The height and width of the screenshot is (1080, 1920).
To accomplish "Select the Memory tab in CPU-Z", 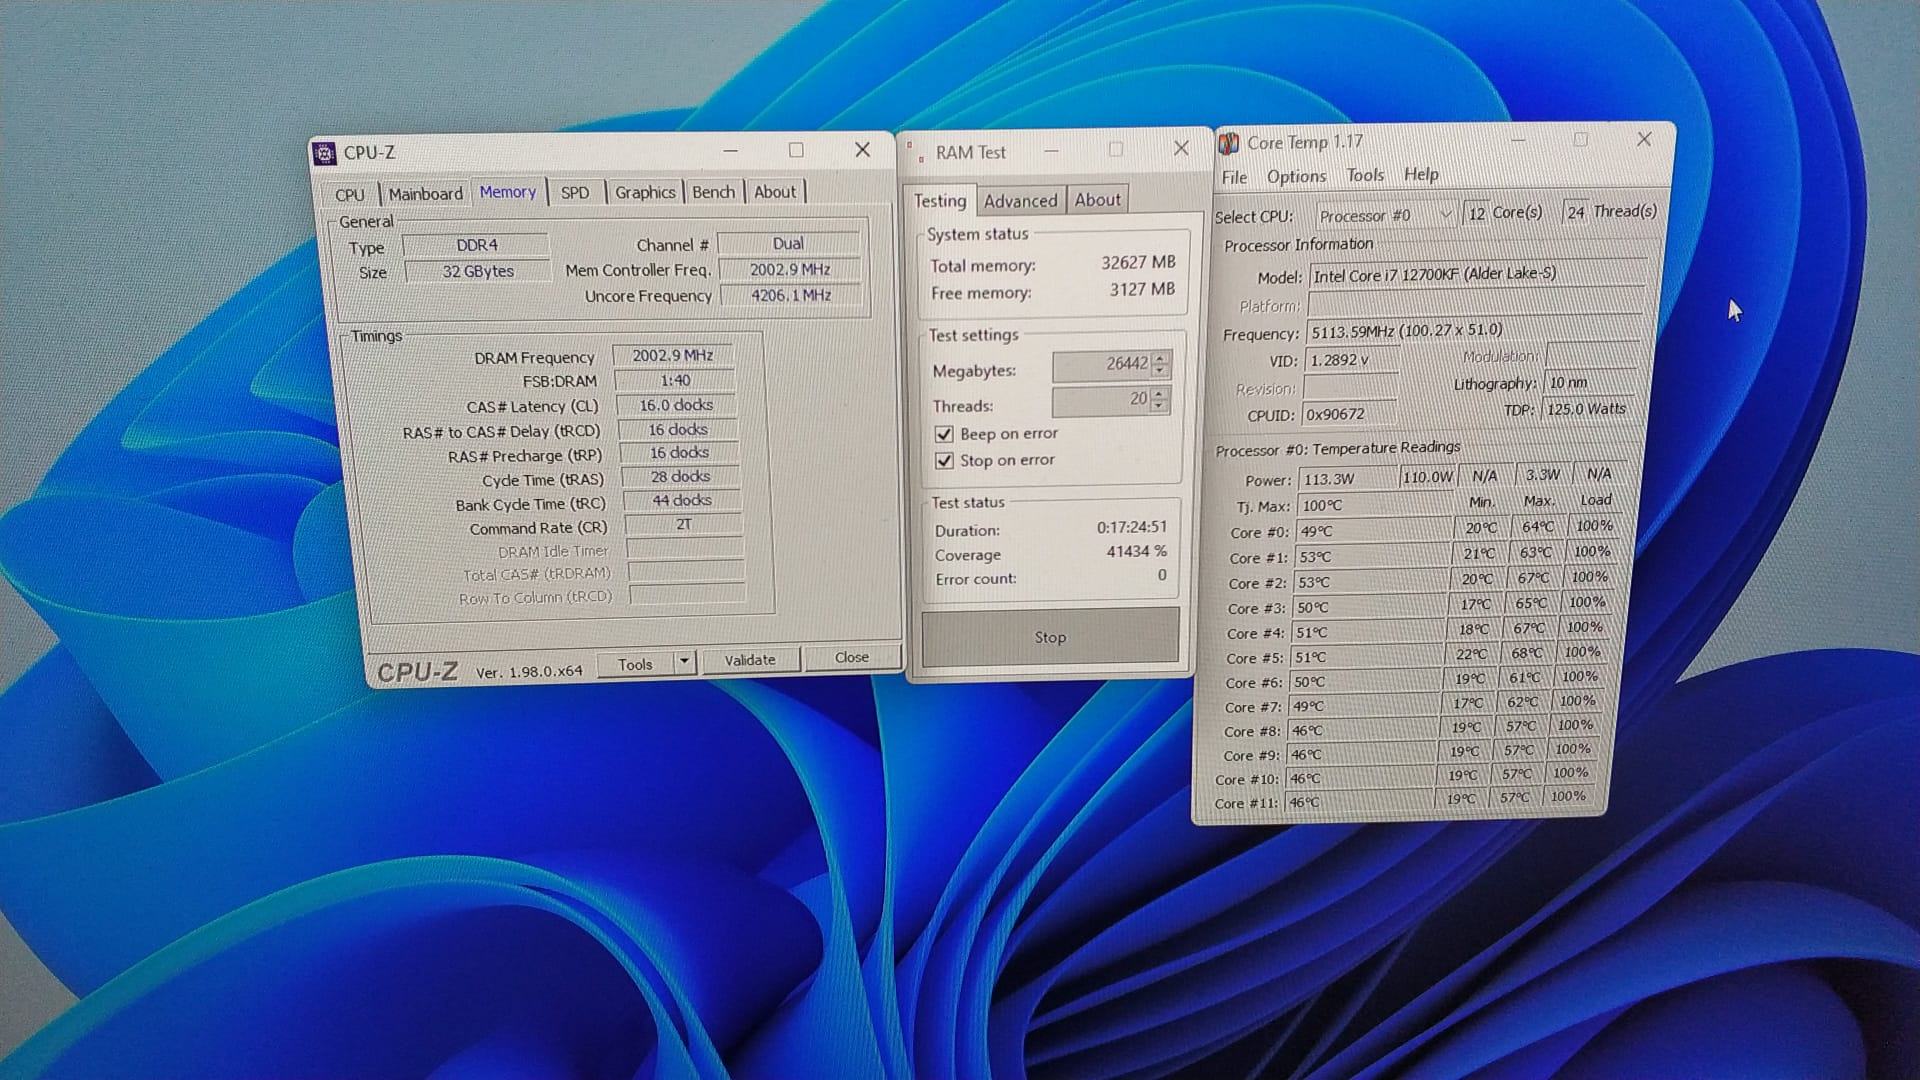I will [508, 192].
